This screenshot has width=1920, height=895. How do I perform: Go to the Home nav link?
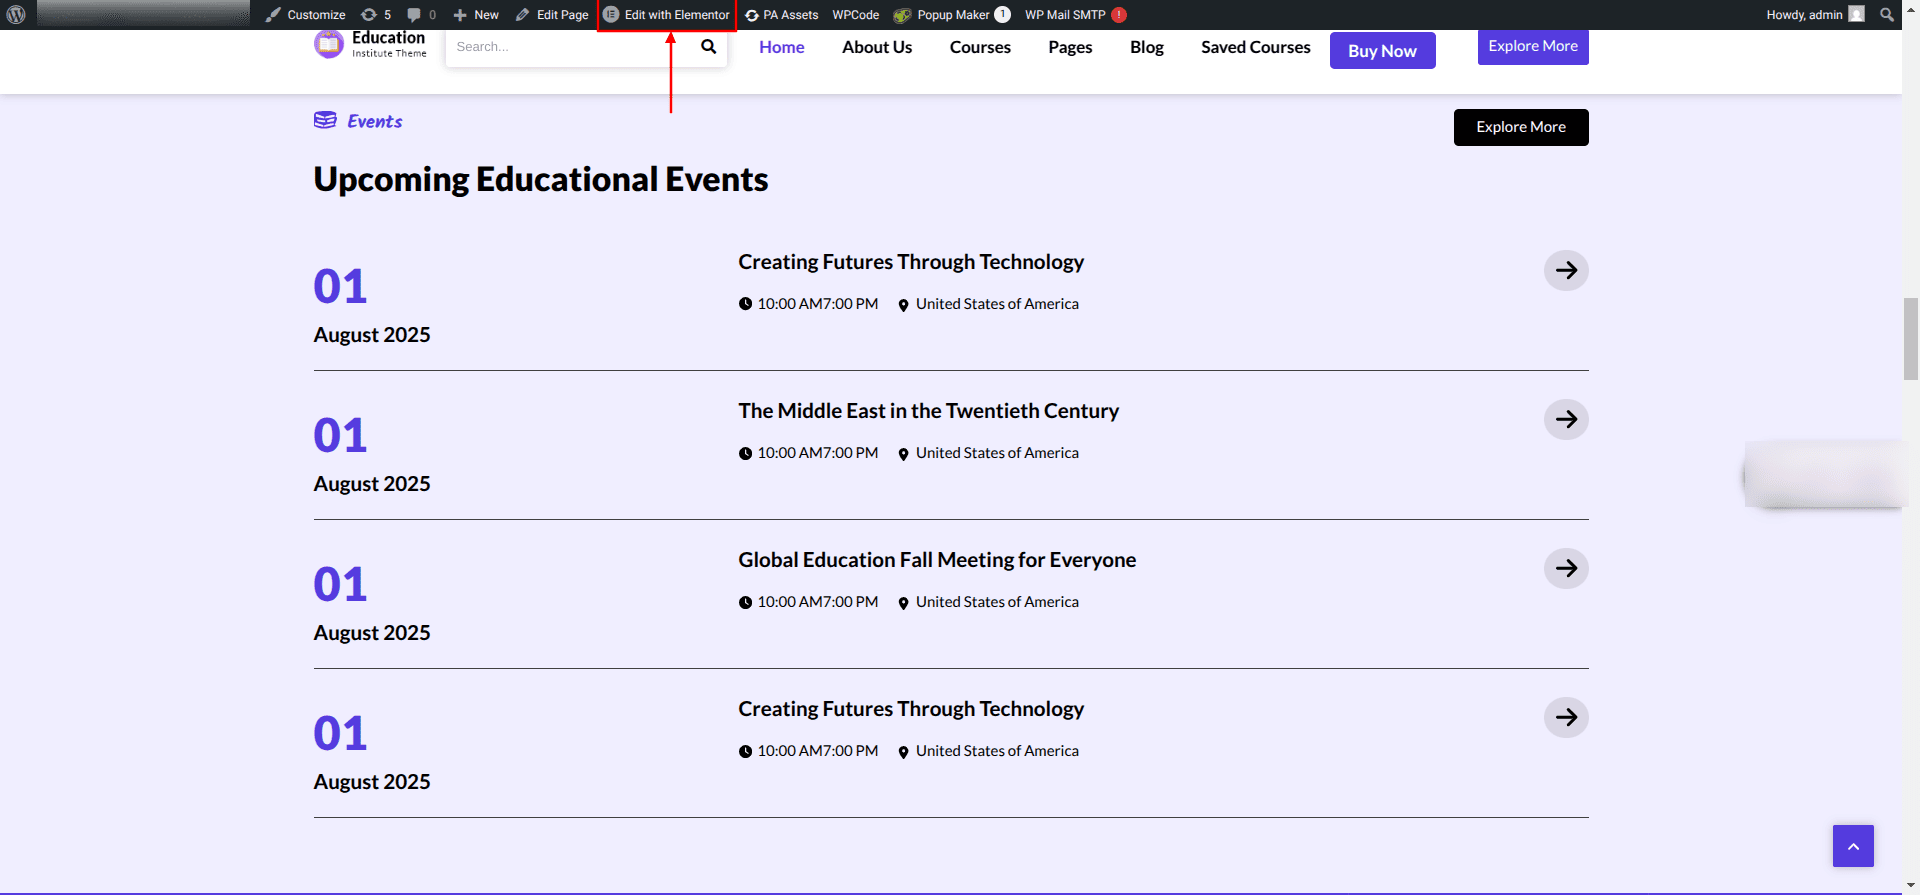782,47
